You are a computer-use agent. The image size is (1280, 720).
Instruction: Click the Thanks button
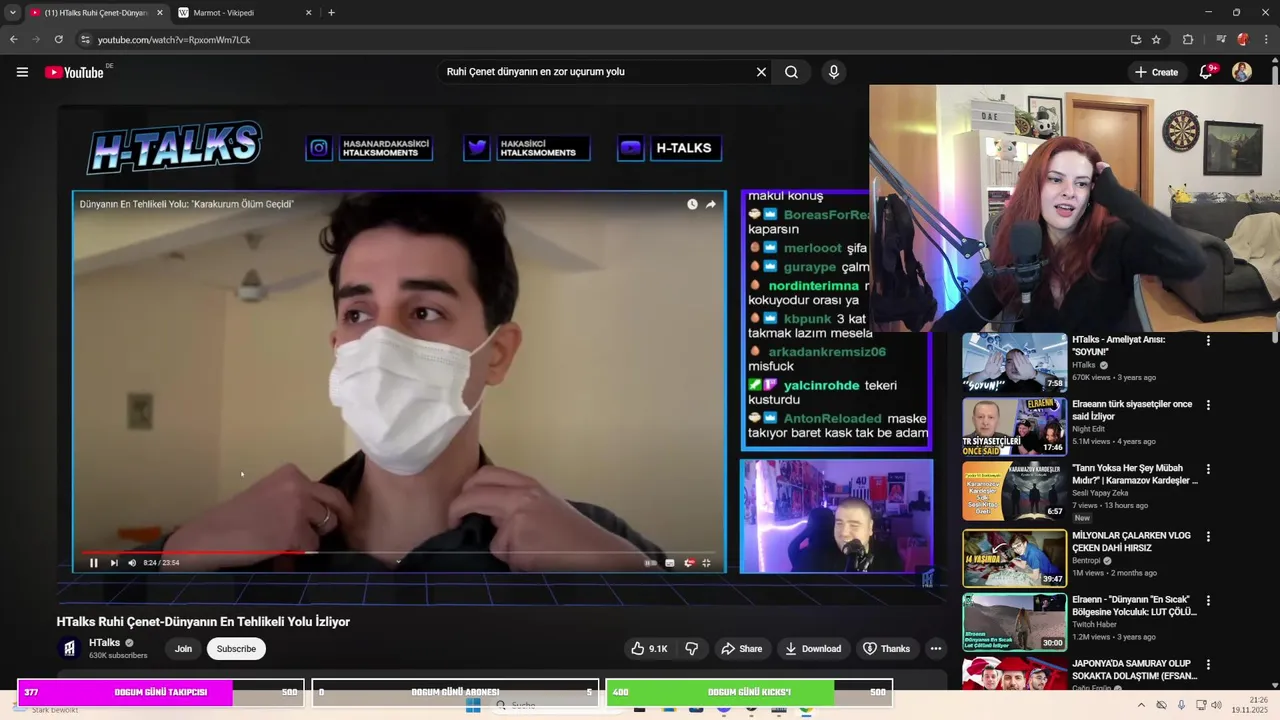pyautogui.click(x=886, y=649)
